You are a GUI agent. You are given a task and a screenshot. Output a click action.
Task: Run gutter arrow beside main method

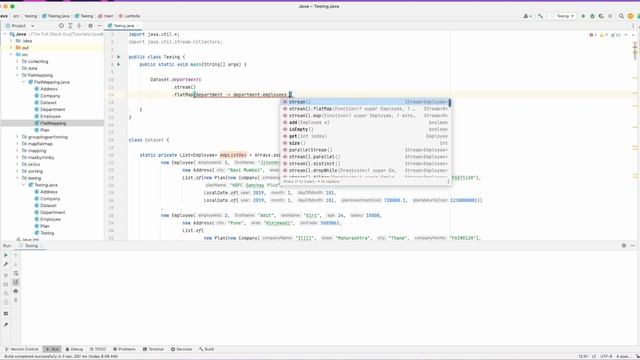pyautogui.click(x=119, y=64)
